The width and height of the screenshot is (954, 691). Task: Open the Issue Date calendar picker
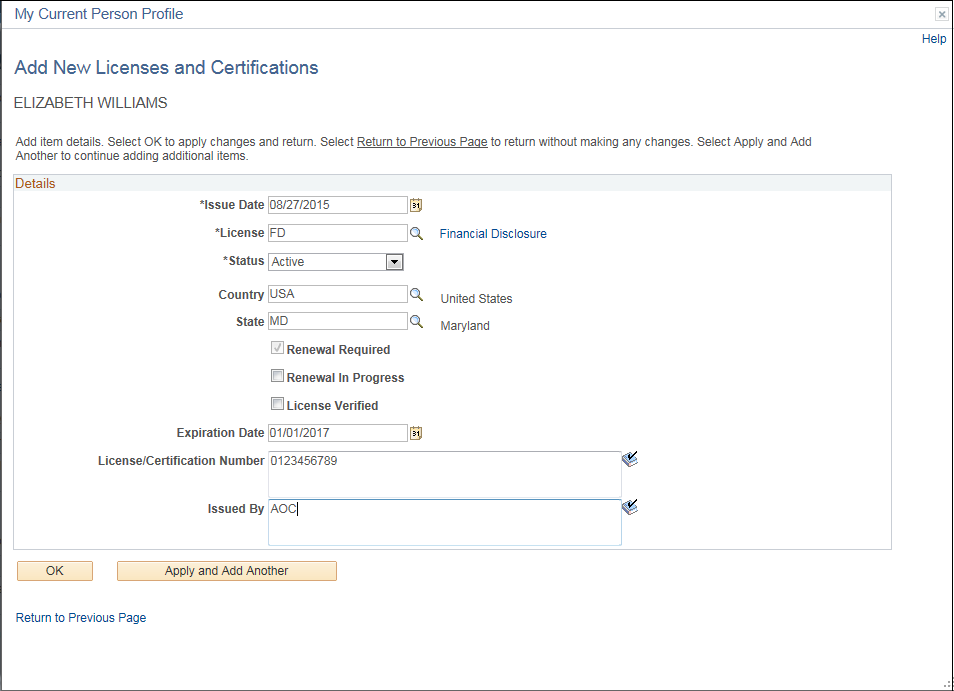(x=416, y=205)
